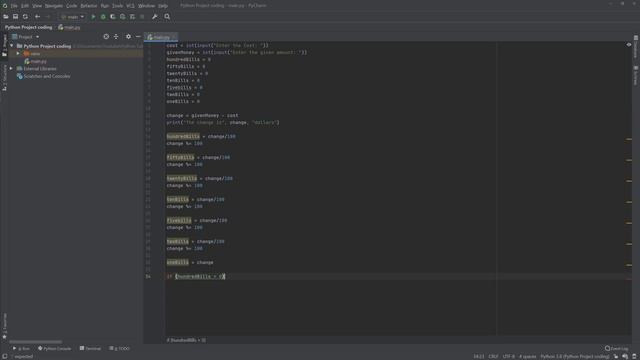Toggle the SciView panel on right edge
Viewport: 640px width, 360px height.
[x=636, y=76]
